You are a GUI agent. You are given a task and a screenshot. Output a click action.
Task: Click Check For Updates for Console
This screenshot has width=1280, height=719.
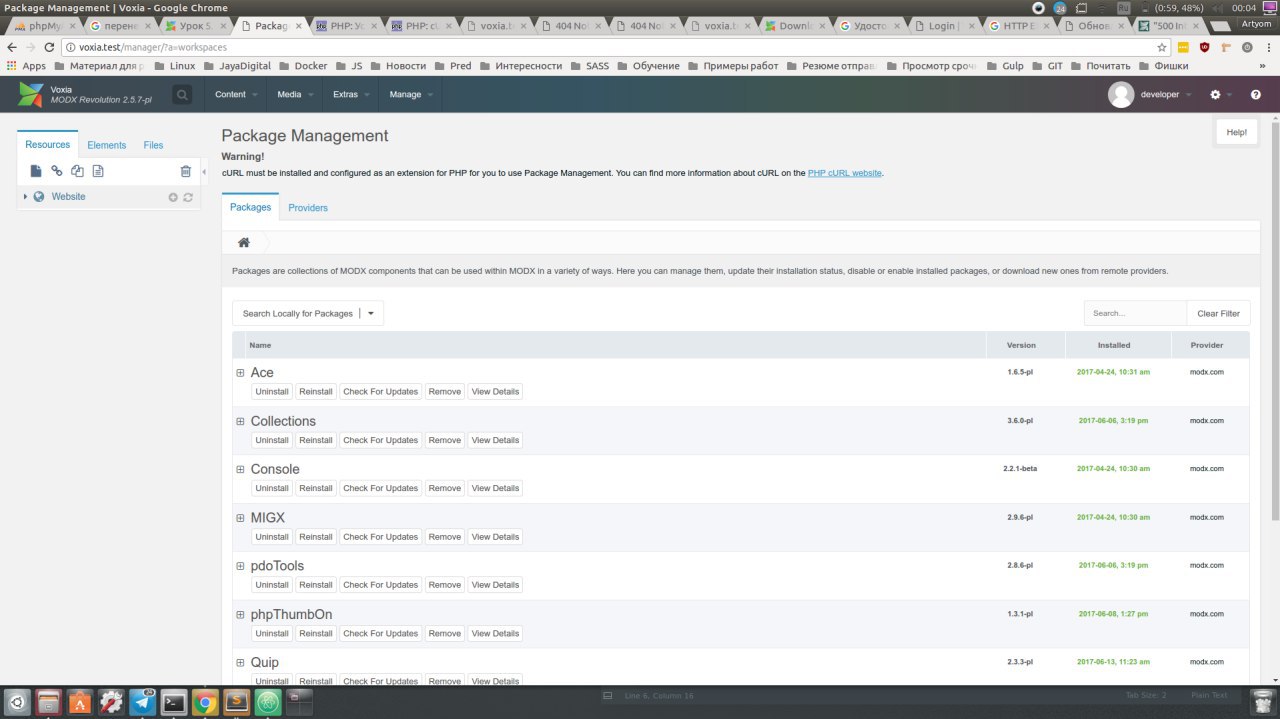pos(381,488)
